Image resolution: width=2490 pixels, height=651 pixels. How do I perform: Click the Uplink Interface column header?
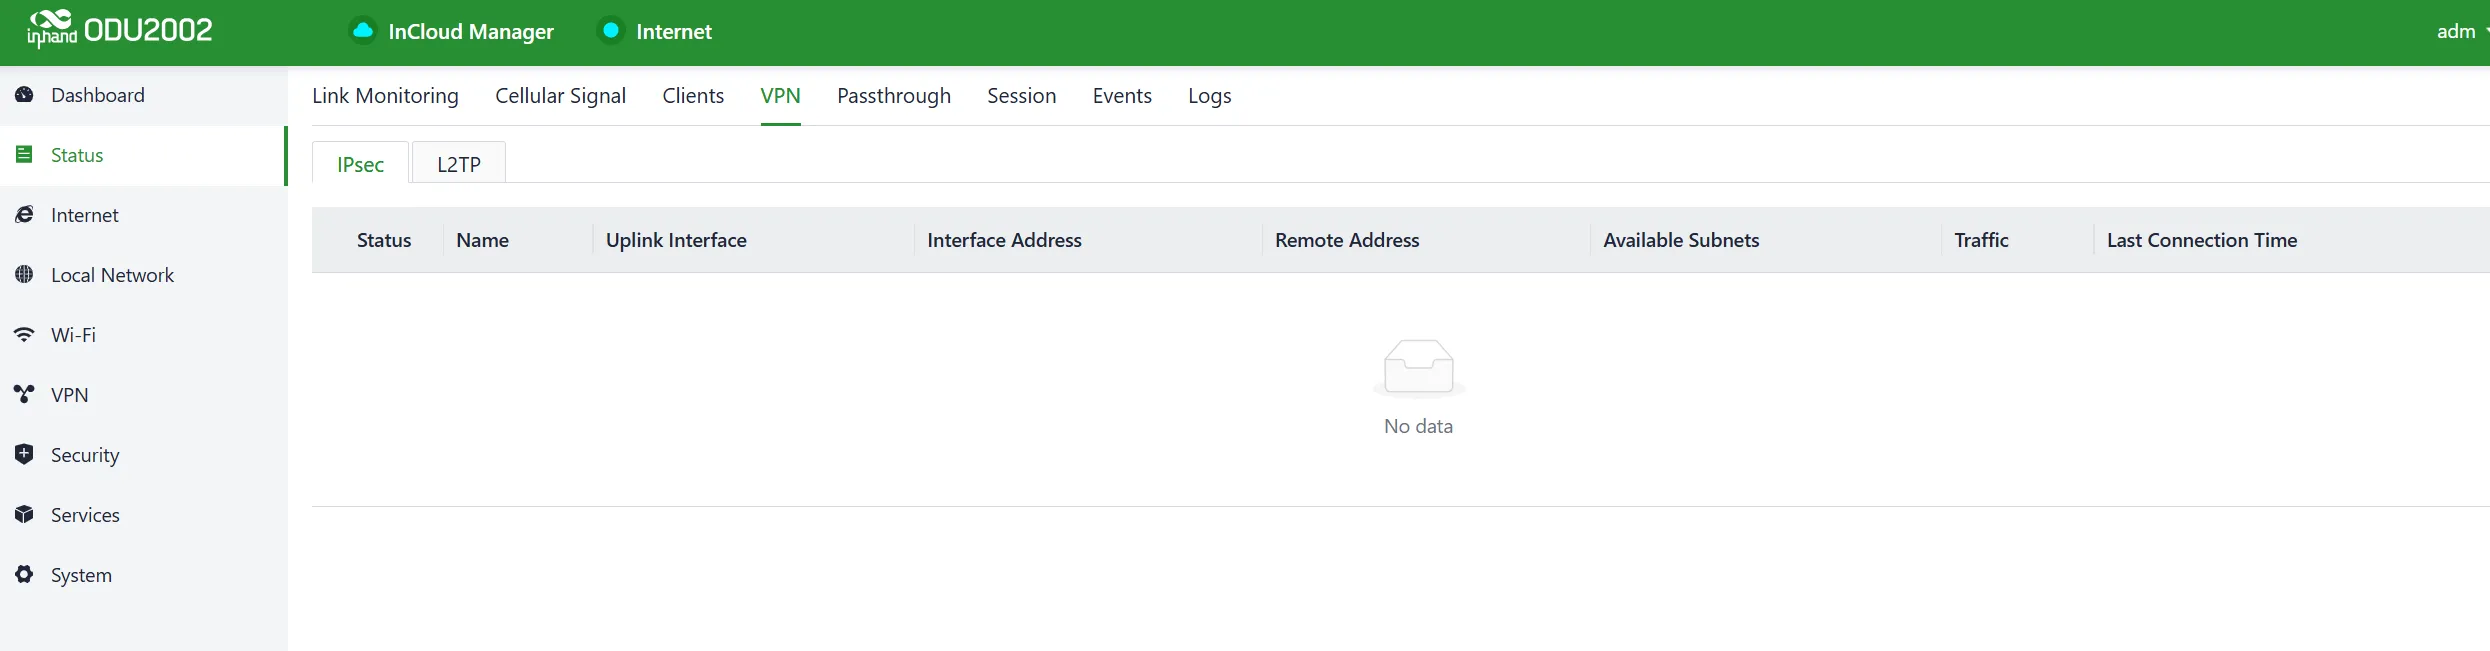pos(676,240)
